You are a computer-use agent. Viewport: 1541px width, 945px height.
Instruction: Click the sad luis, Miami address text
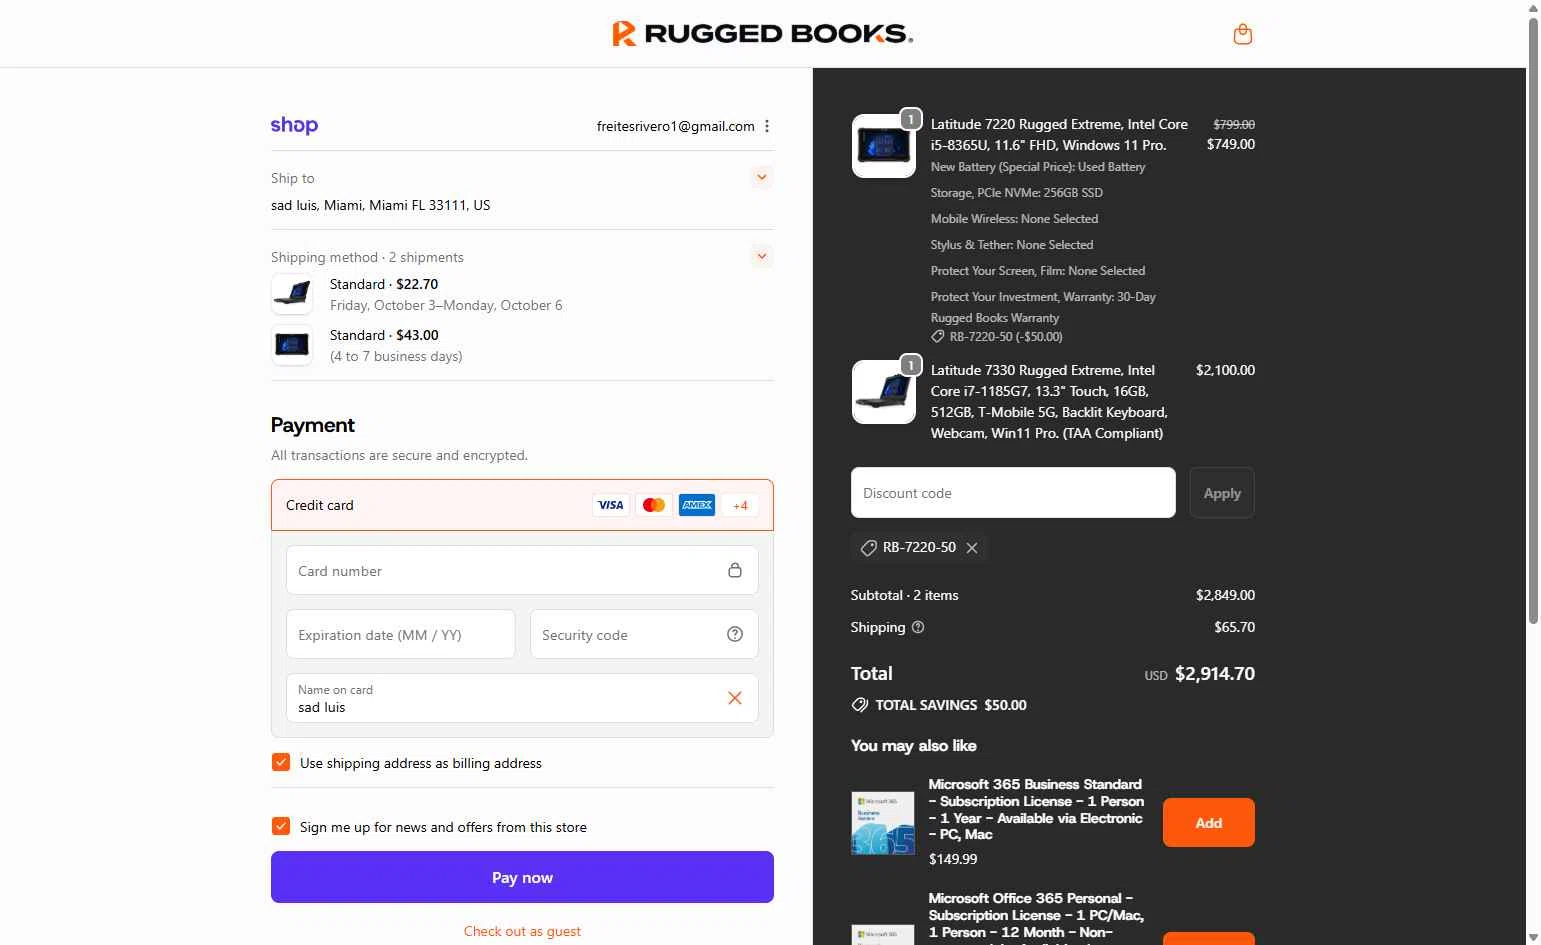380,205
